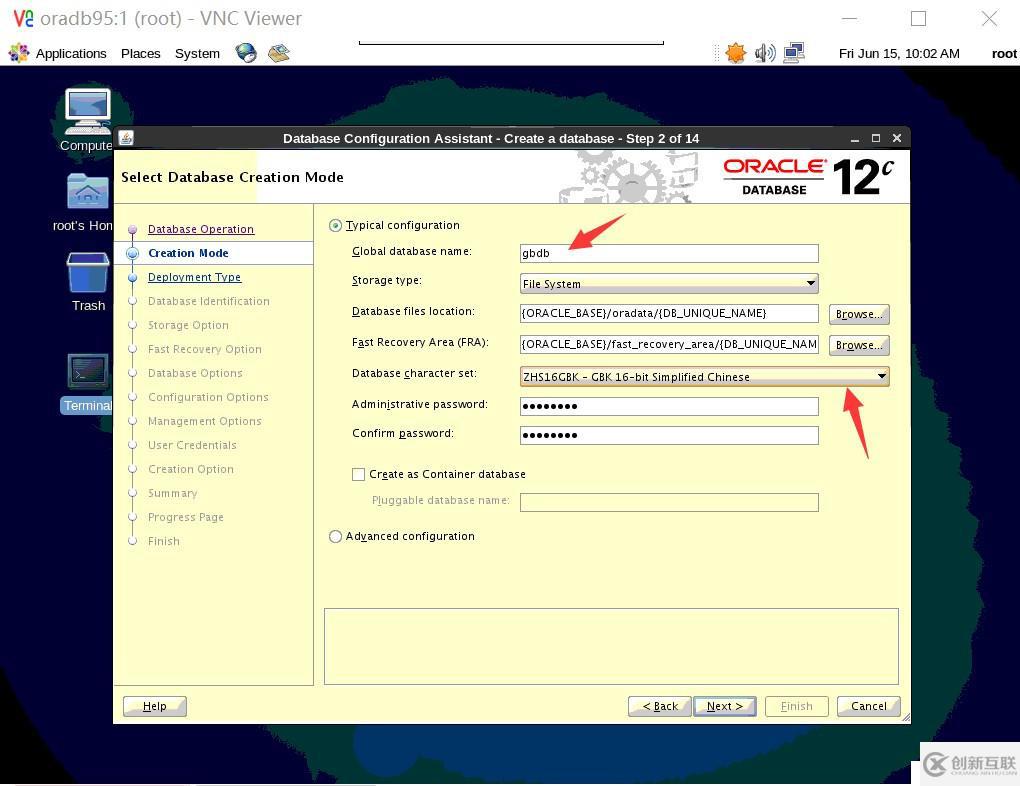Minimize the VNC Viewer window
This screenshot has height=786, width=1020.
[850, 18]
